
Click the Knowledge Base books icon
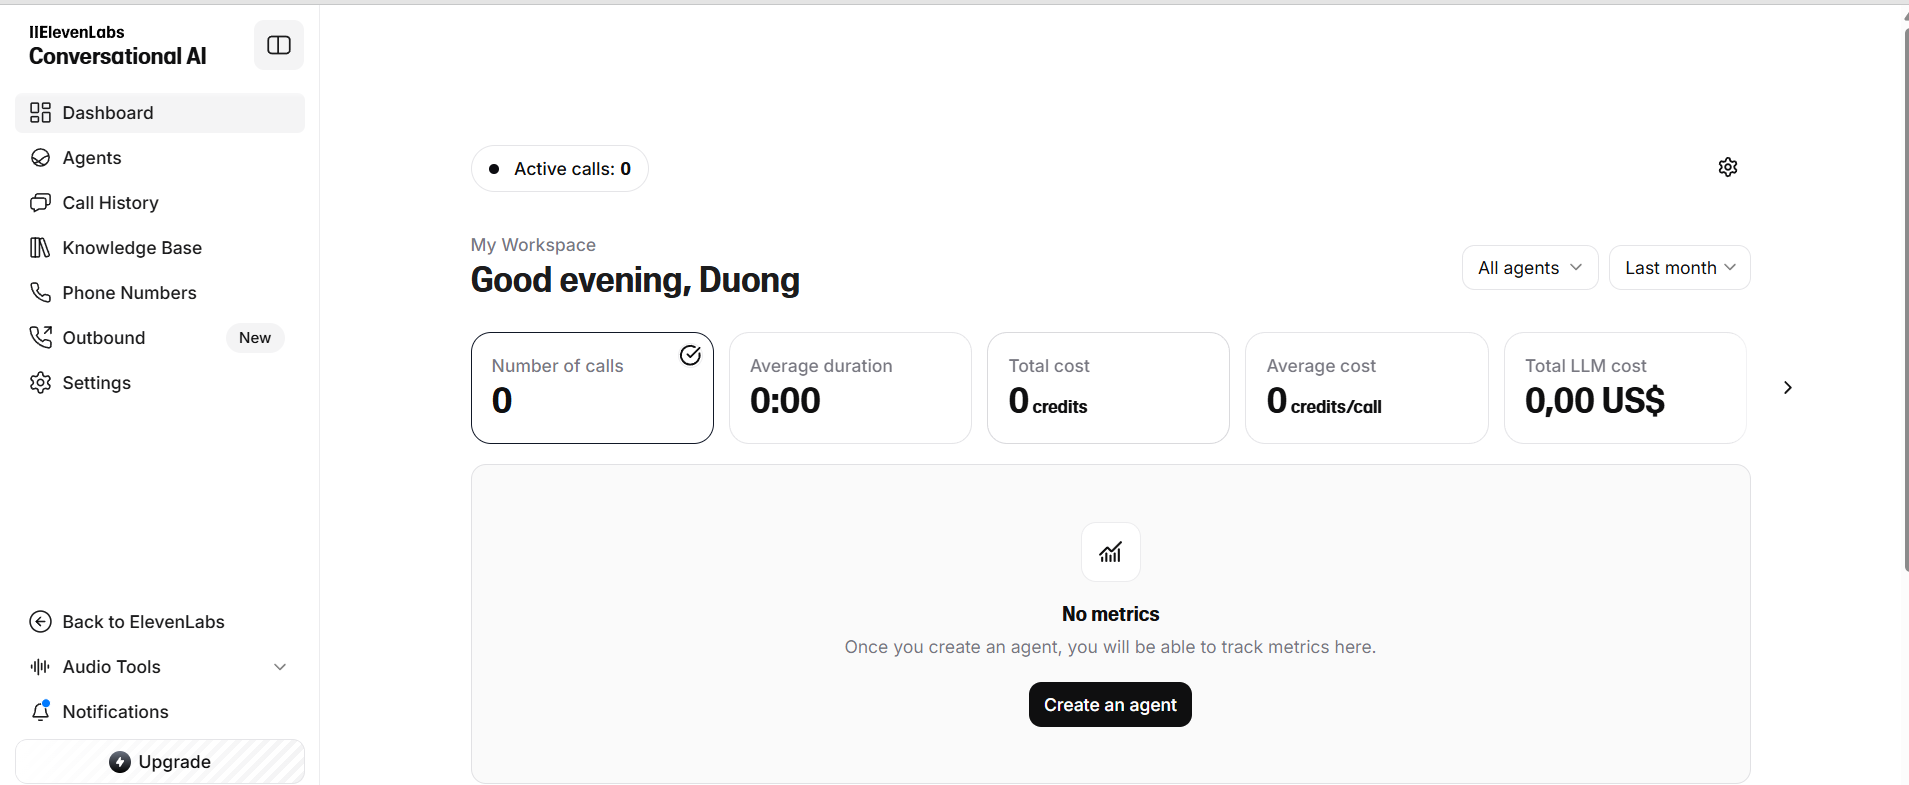(40, 248)
